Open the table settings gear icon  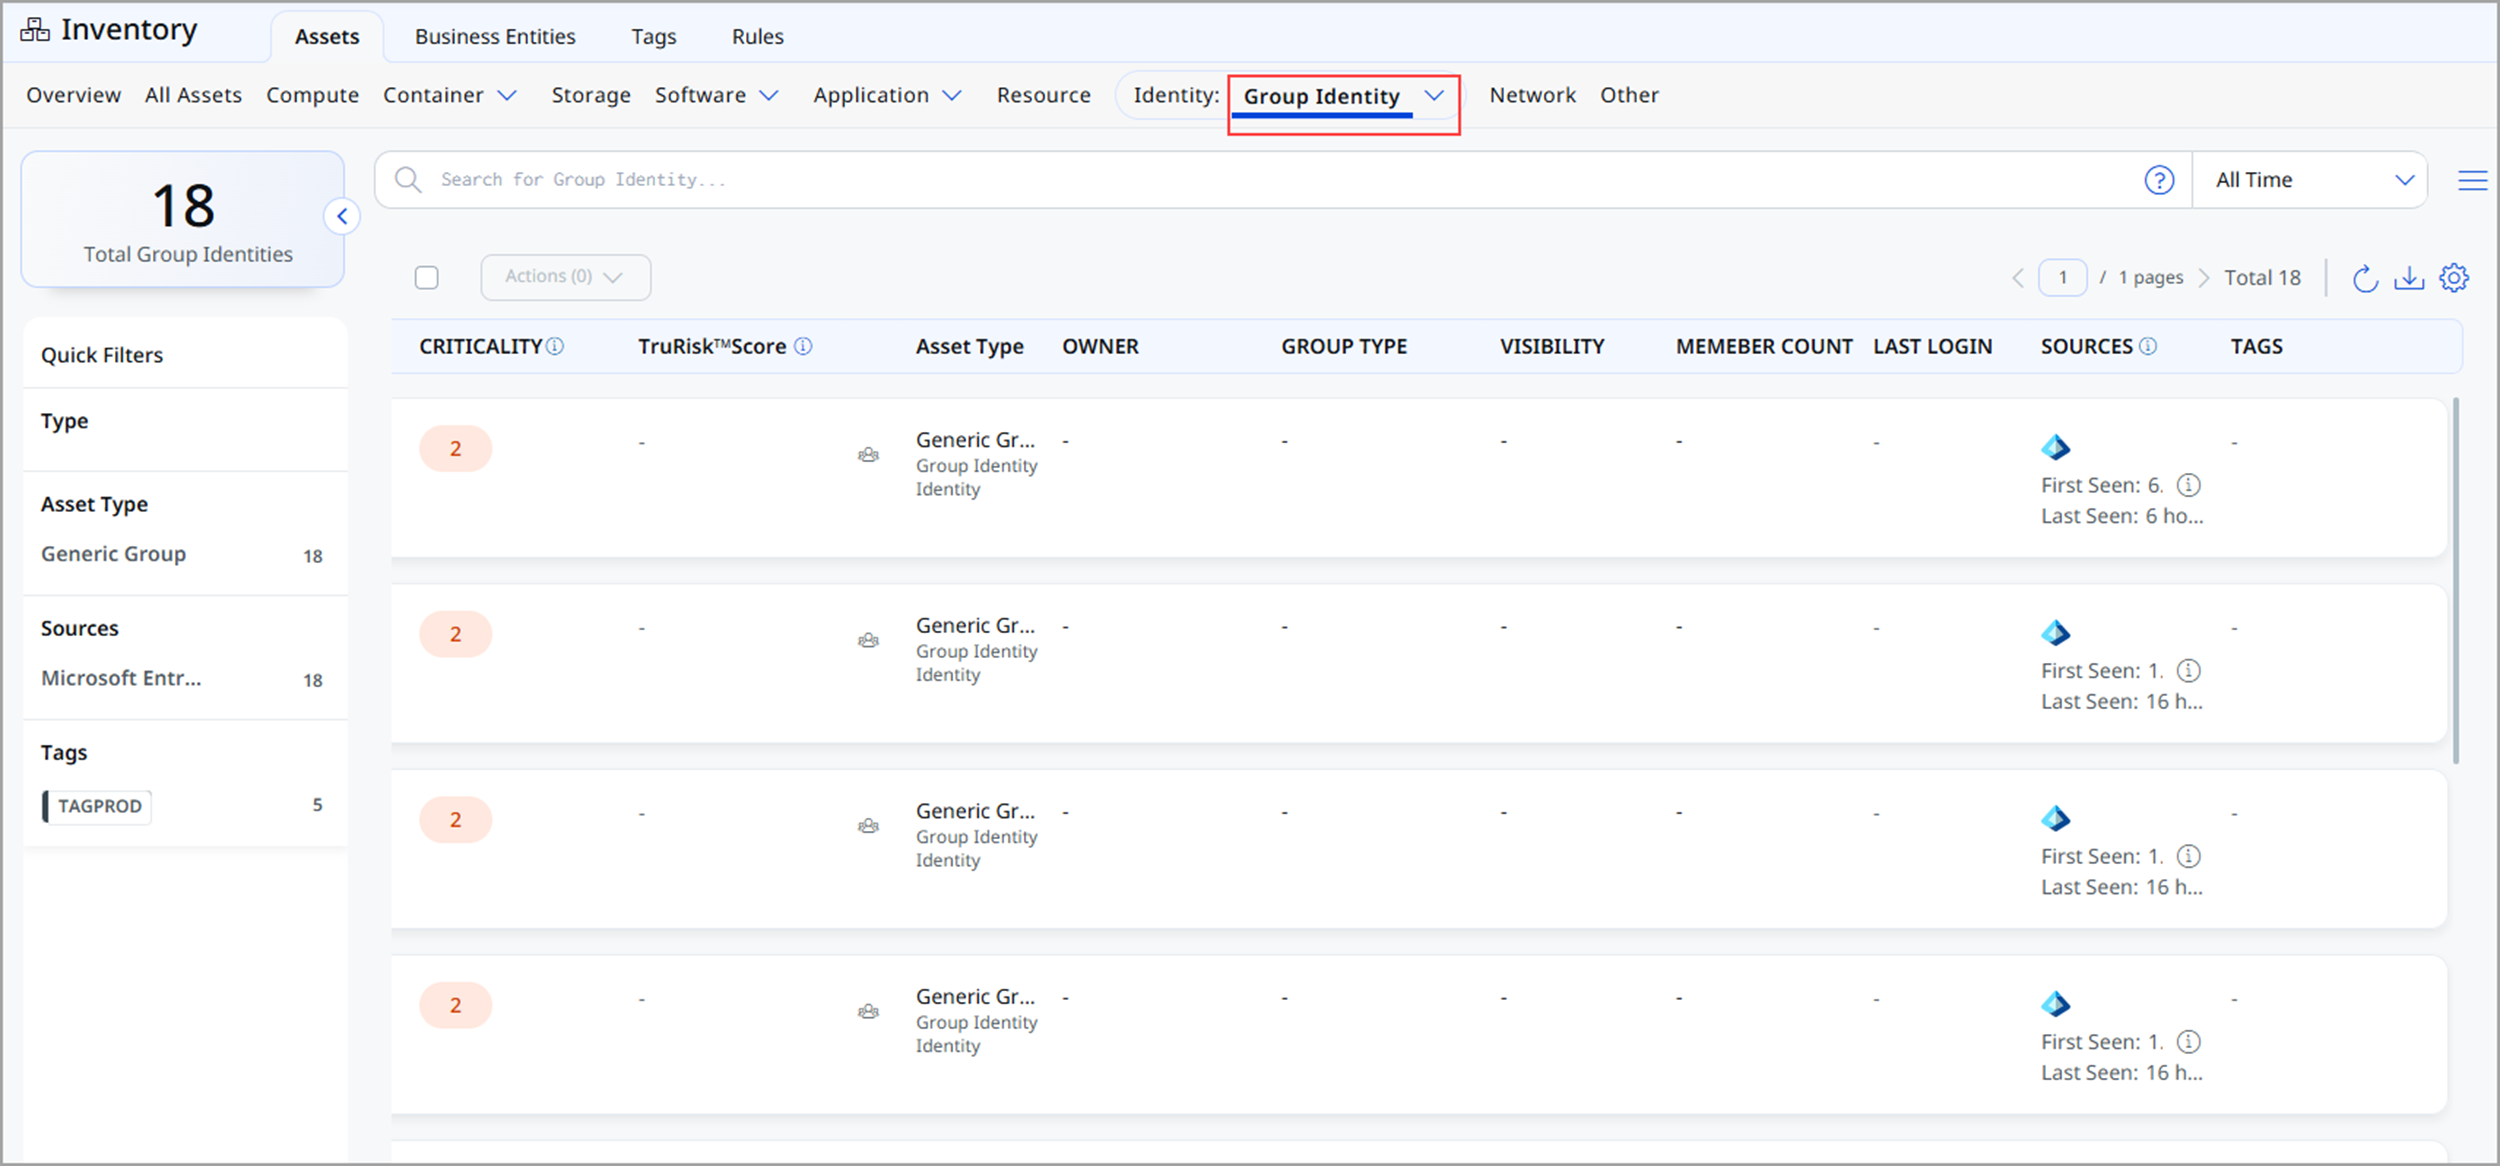[x=2454, y=278]
